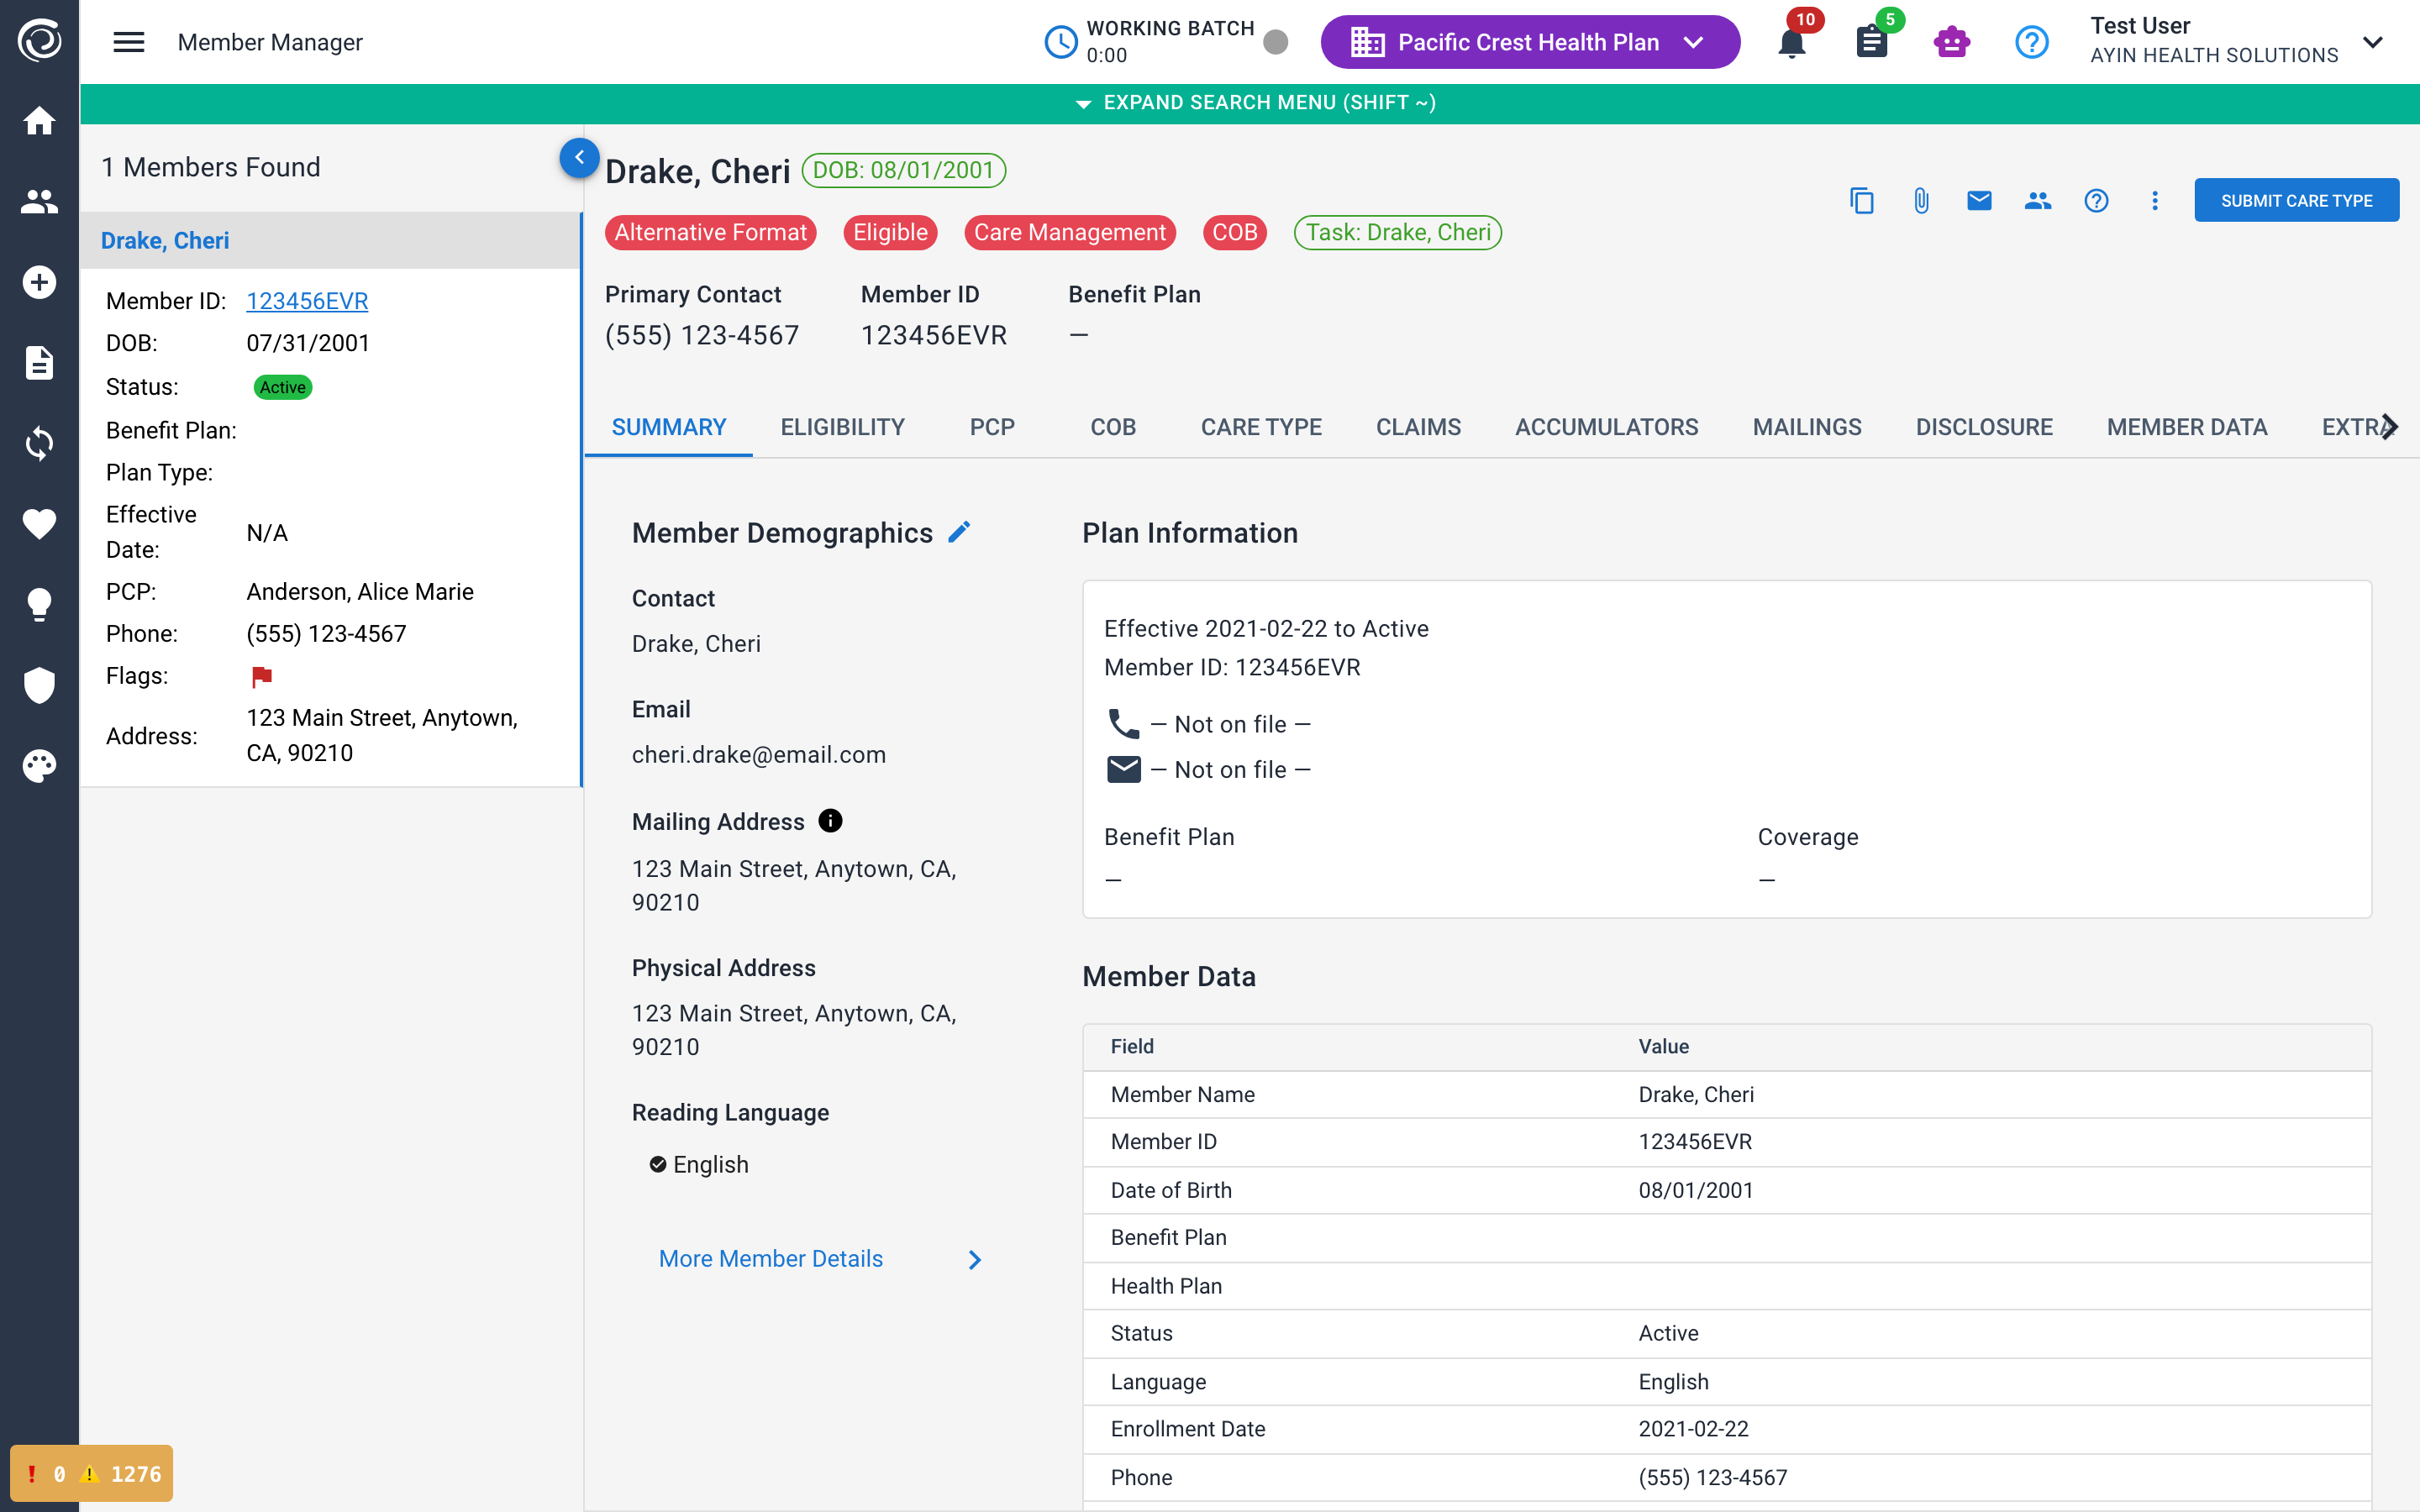Open the Disclosure tab
Screen dimensions: 2420x1512
click(x=1984, y=427)
